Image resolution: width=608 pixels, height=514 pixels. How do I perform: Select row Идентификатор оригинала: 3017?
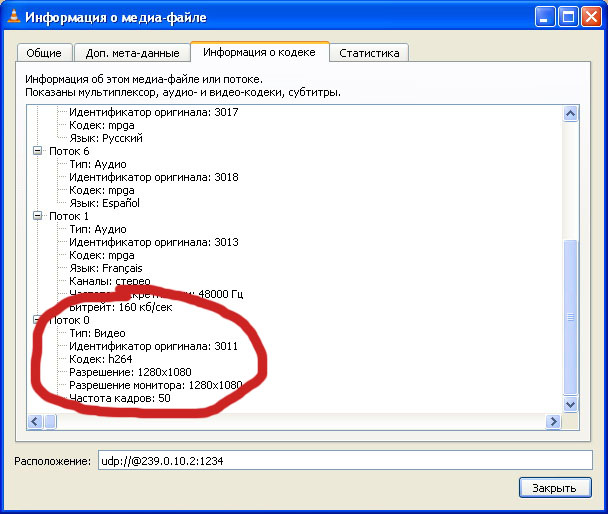[x=154, y=112]
